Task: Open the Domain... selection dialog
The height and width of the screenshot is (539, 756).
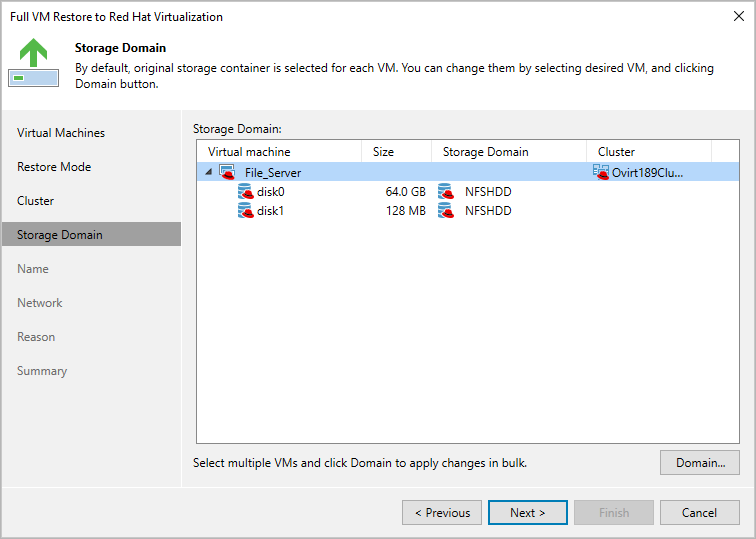Action: (x=700, y=463)
